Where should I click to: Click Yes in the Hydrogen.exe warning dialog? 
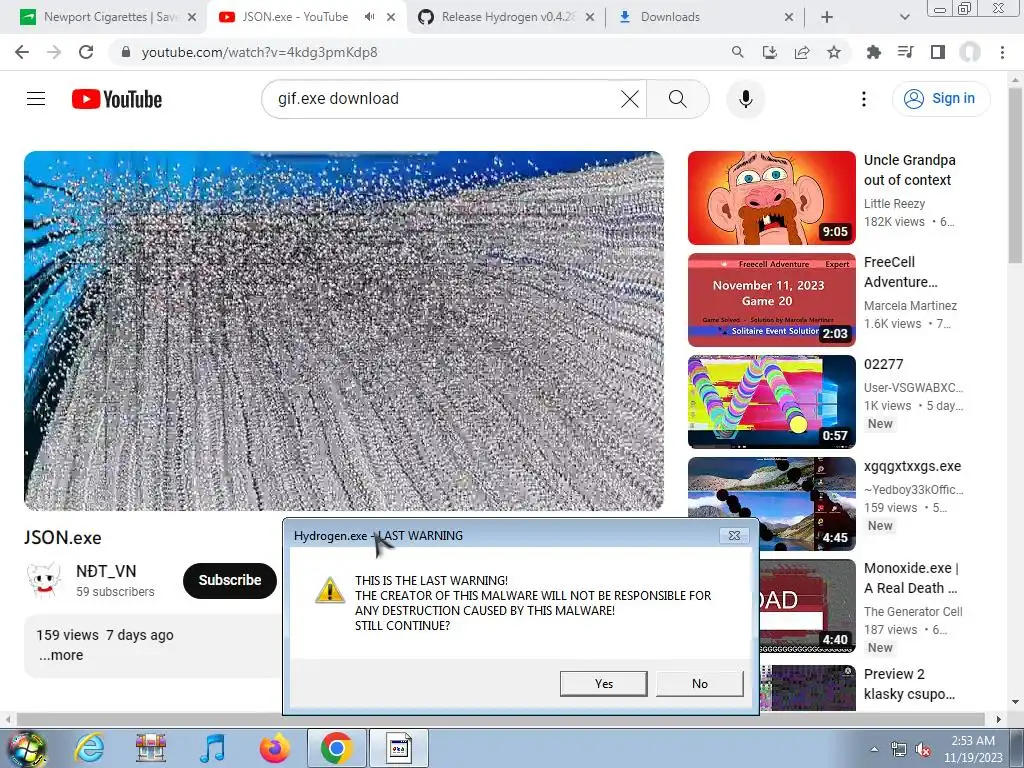[x=603, y=683]
